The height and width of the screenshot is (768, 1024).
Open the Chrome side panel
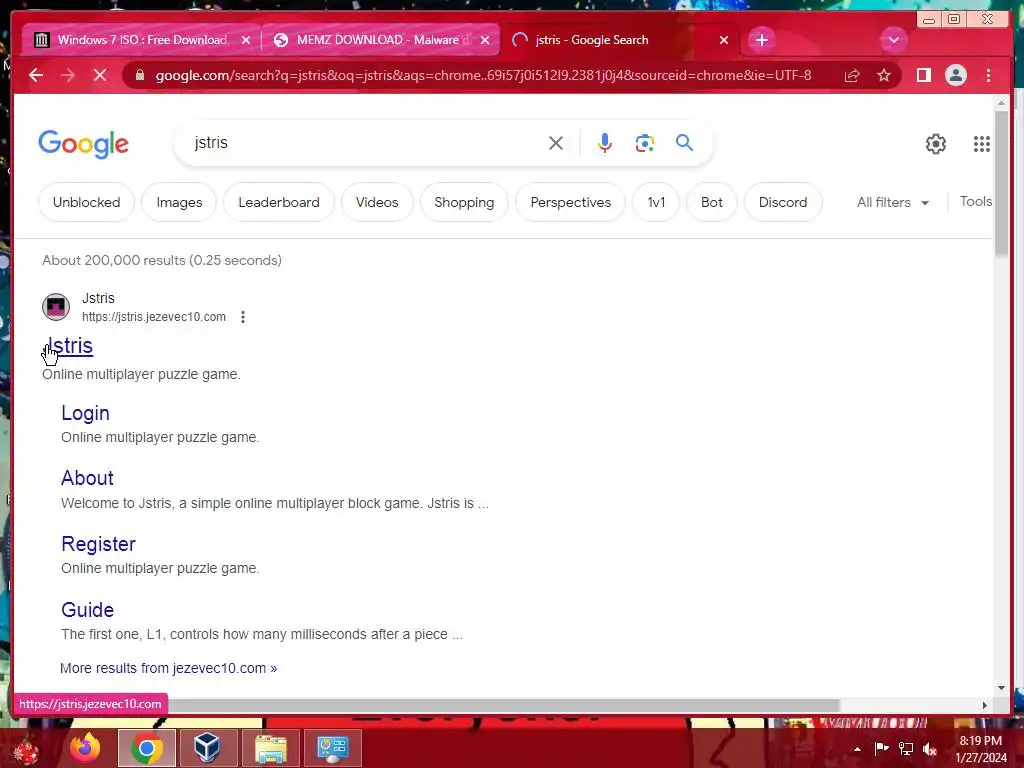tap(923, 75)
